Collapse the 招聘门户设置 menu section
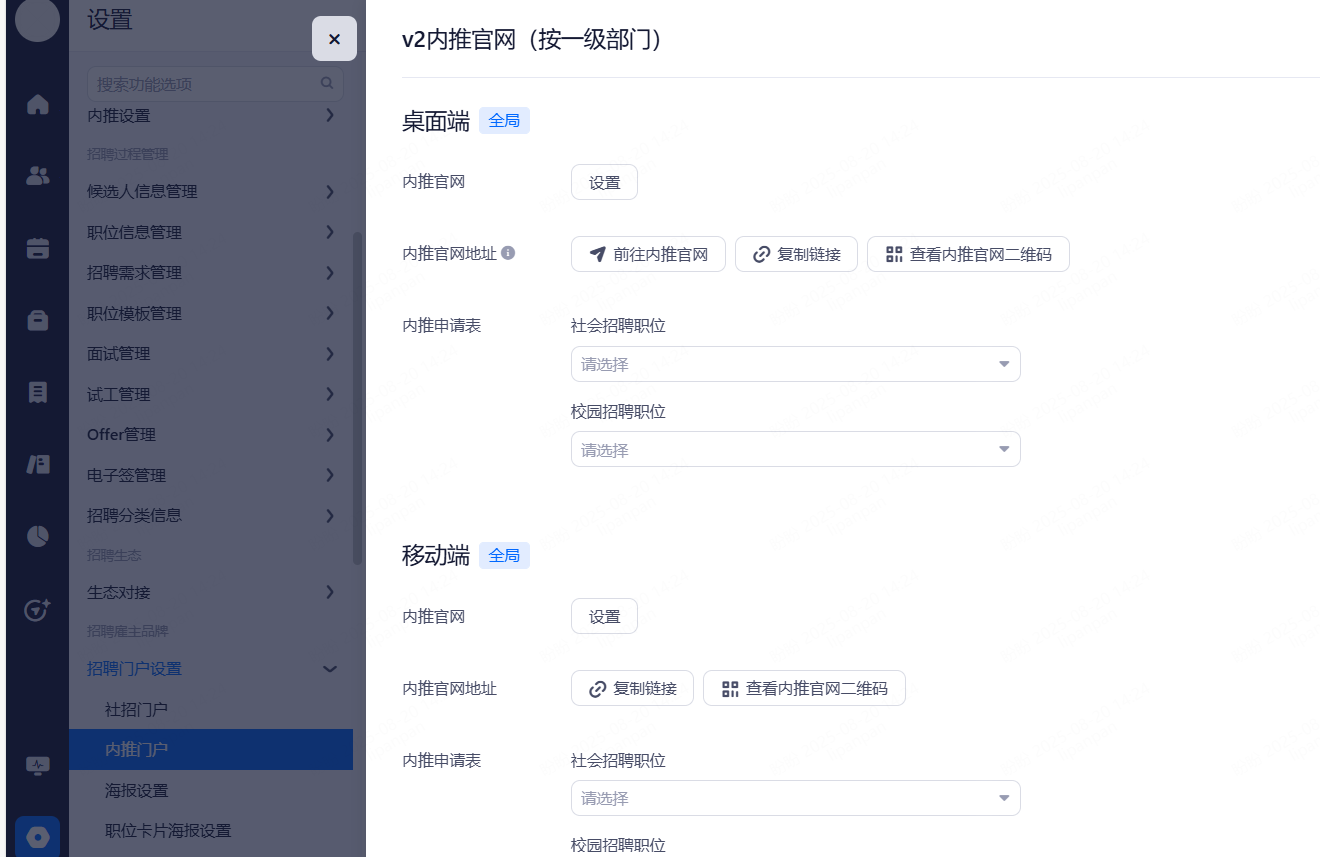 pyautogui.click(x=329, y=669)
